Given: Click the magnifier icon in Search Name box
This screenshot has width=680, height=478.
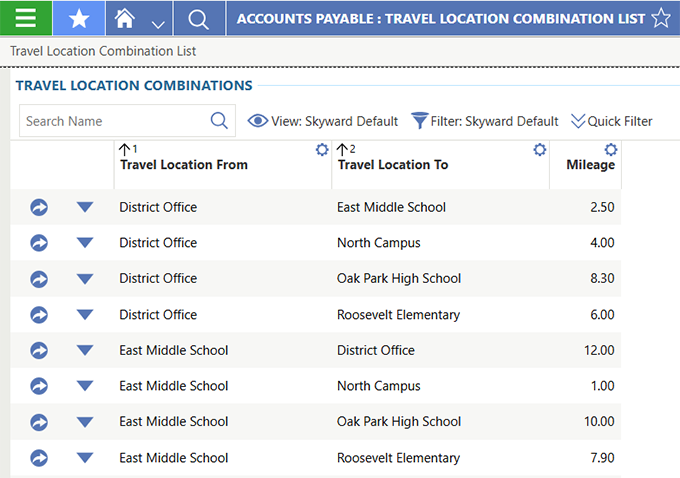Looking at the screenshot, I should (220, 121).
